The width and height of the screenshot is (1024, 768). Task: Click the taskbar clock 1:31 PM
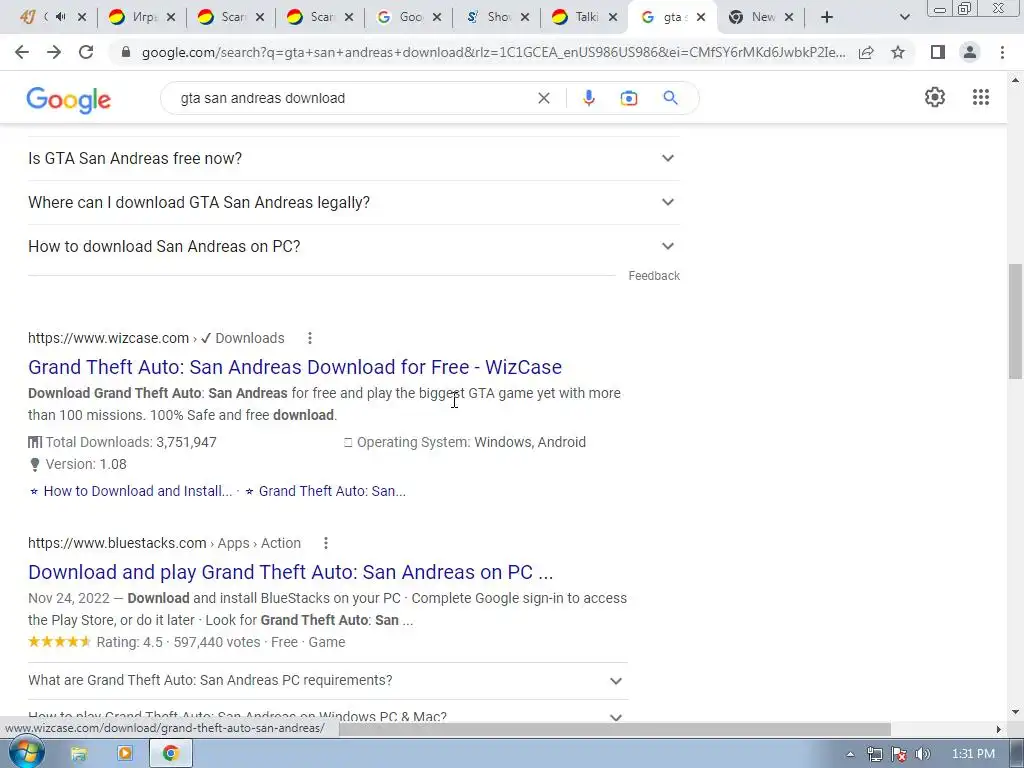click(x=972, y=754)
